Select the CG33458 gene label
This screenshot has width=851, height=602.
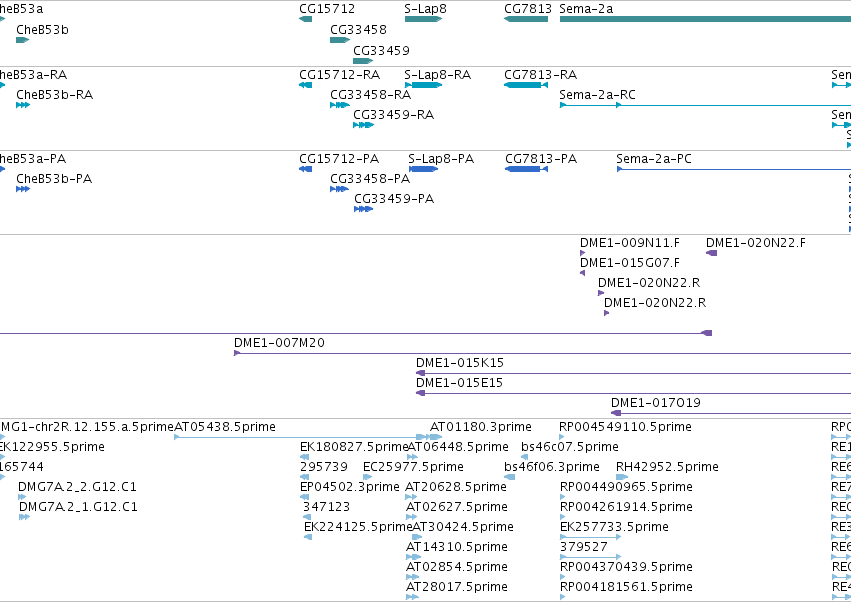click(358, 29)
